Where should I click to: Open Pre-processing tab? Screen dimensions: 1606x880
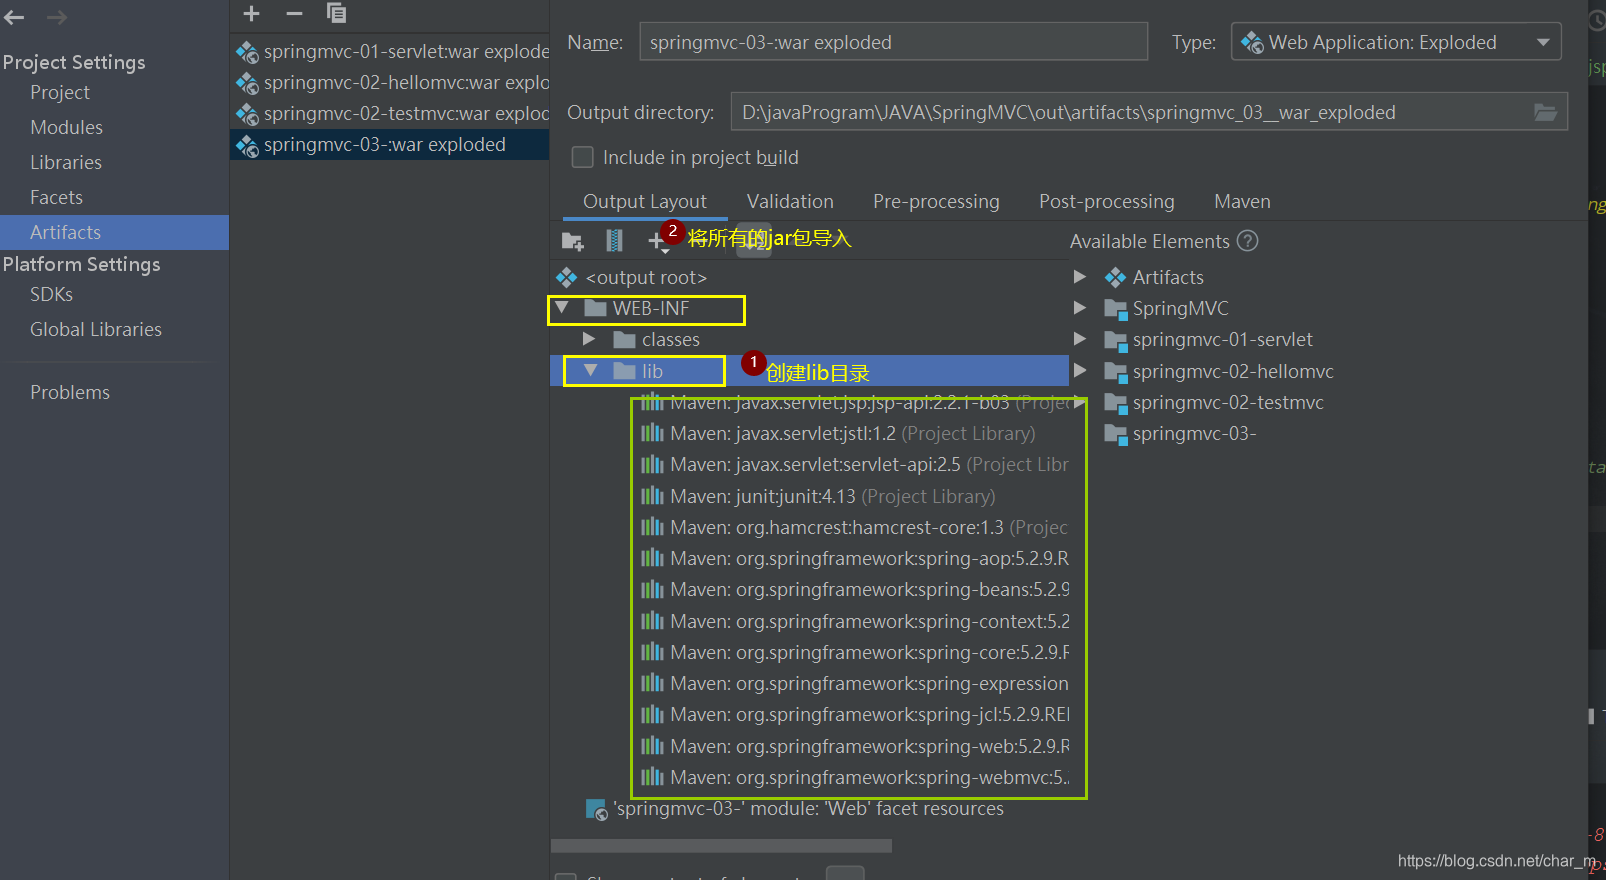coord(936,201)
